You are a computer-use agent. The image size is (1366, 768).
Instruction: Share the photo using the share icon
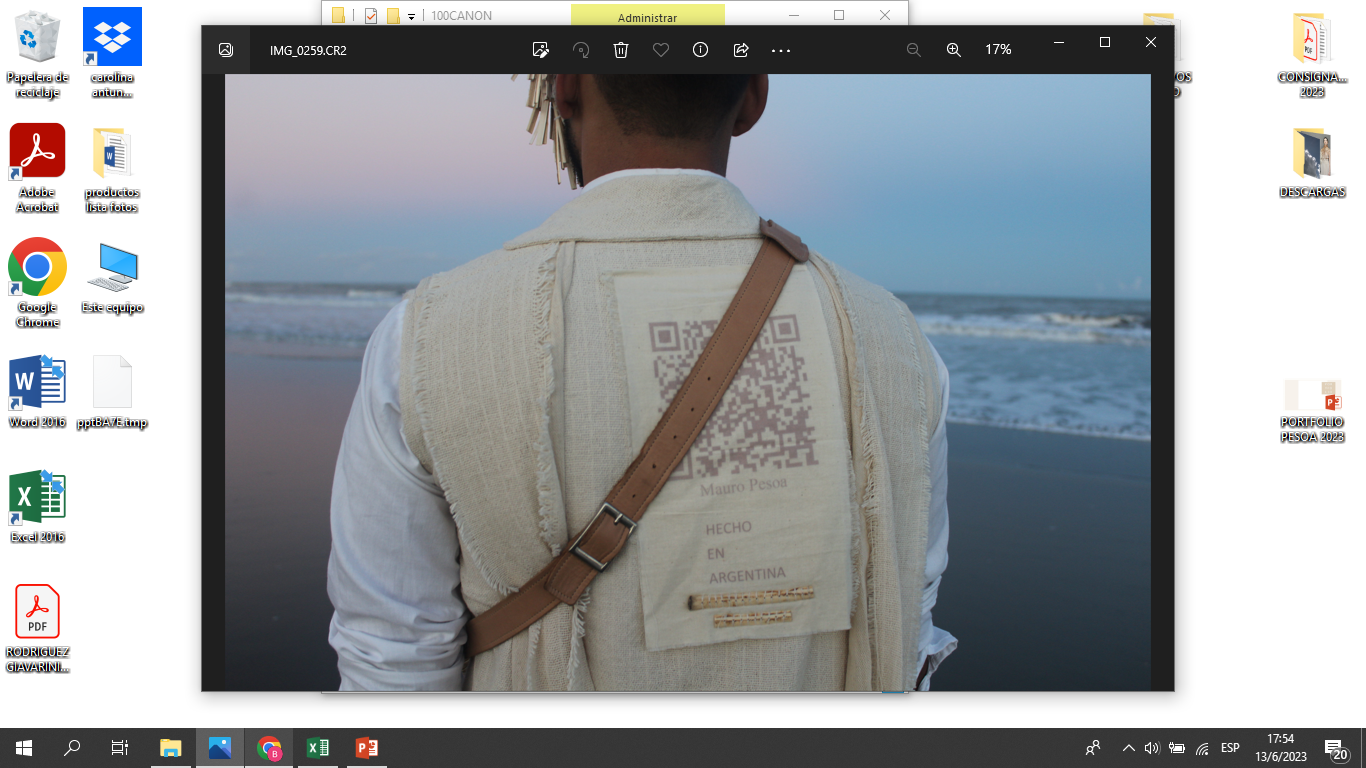coord(741,50)
